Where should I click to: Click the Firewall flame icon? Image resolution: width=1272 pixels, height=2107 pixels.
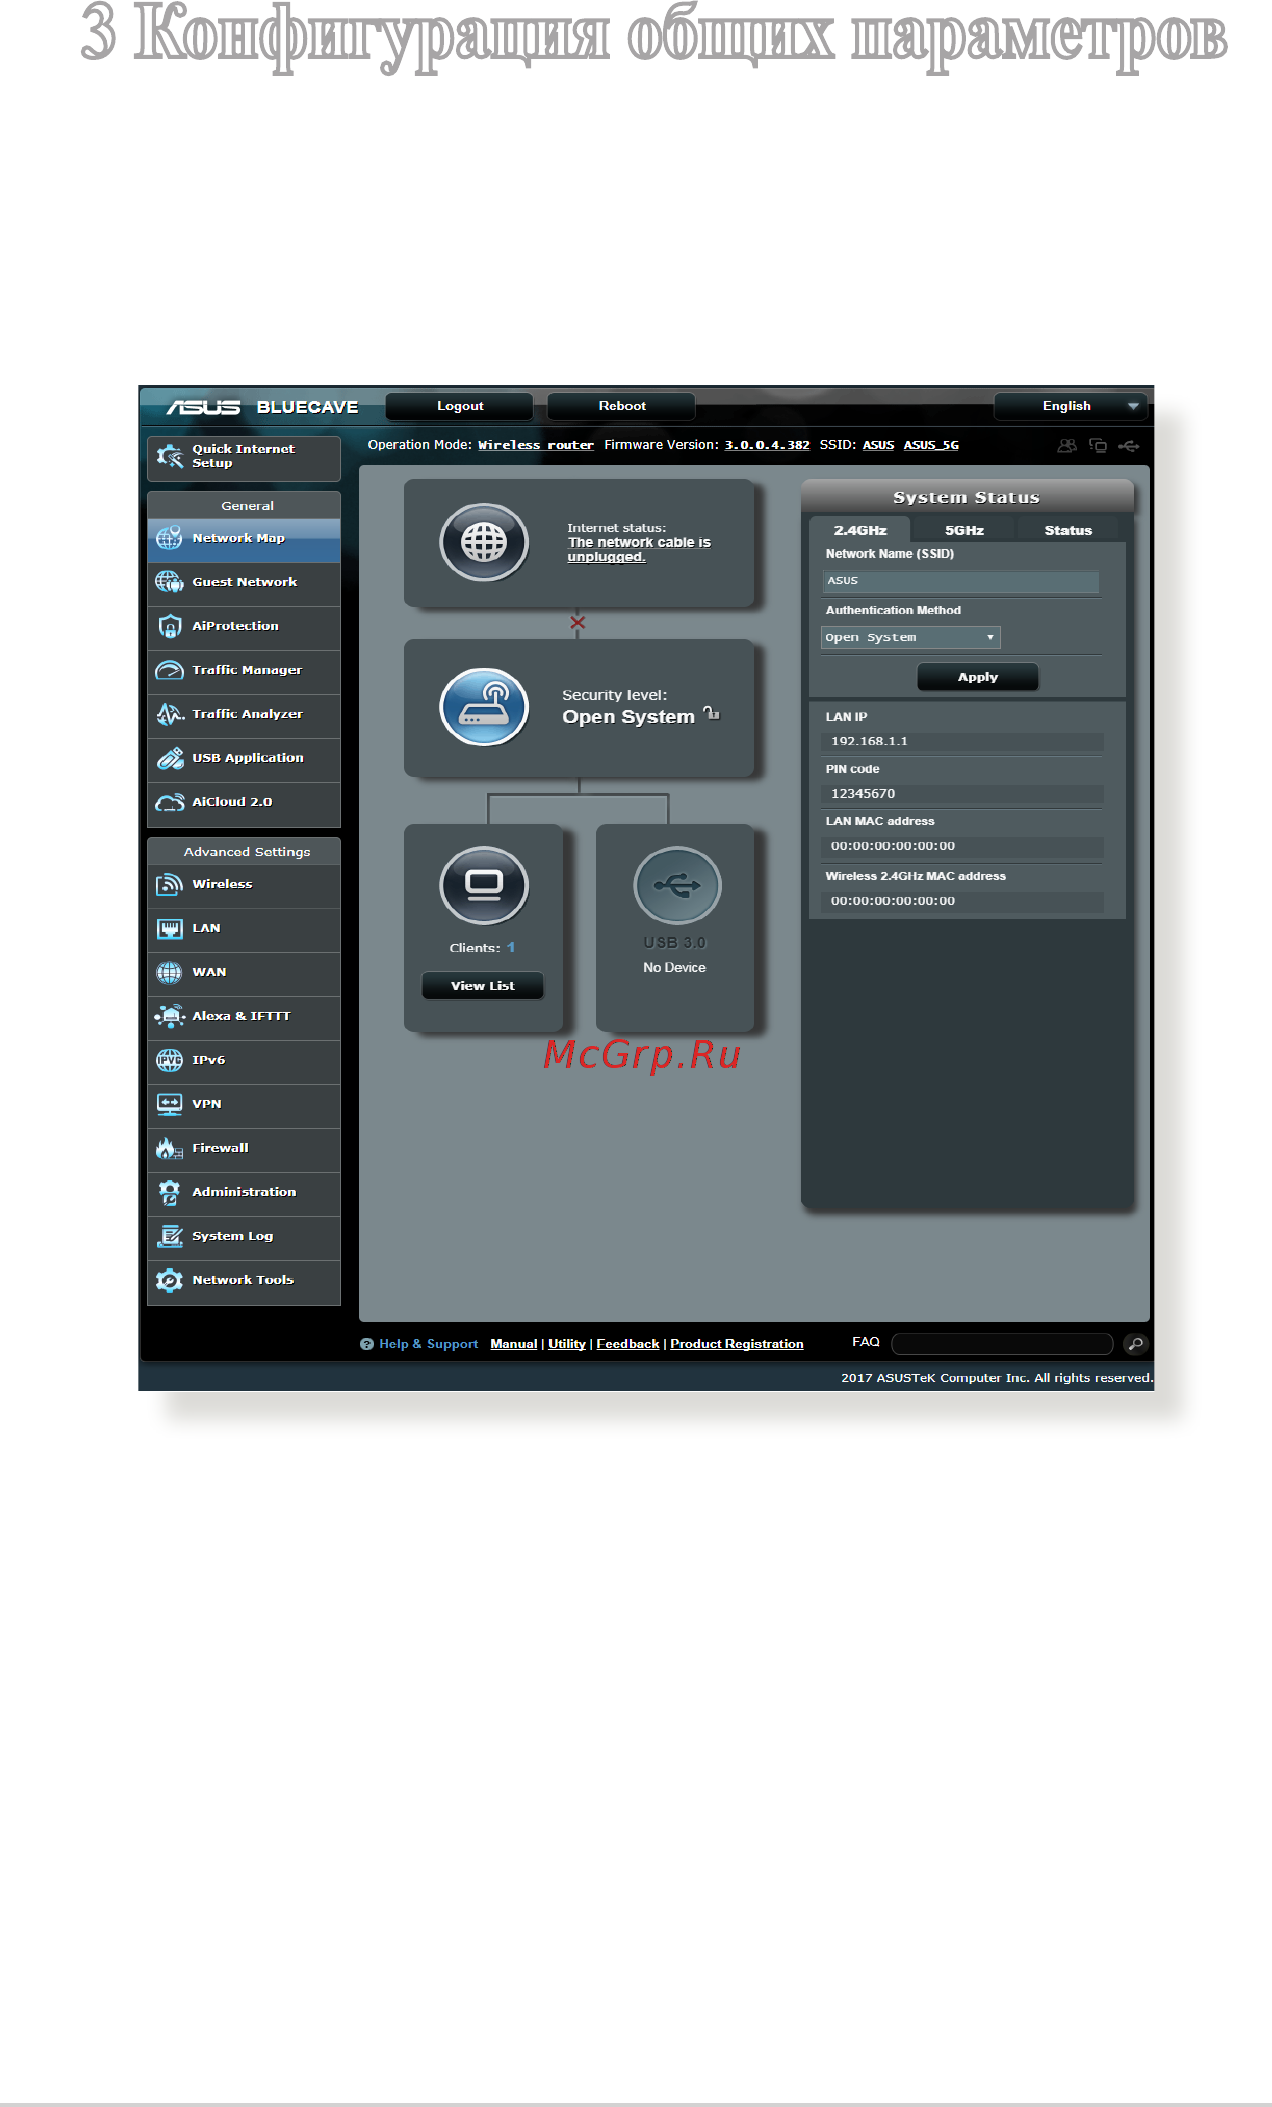[x=169, y=1148]
